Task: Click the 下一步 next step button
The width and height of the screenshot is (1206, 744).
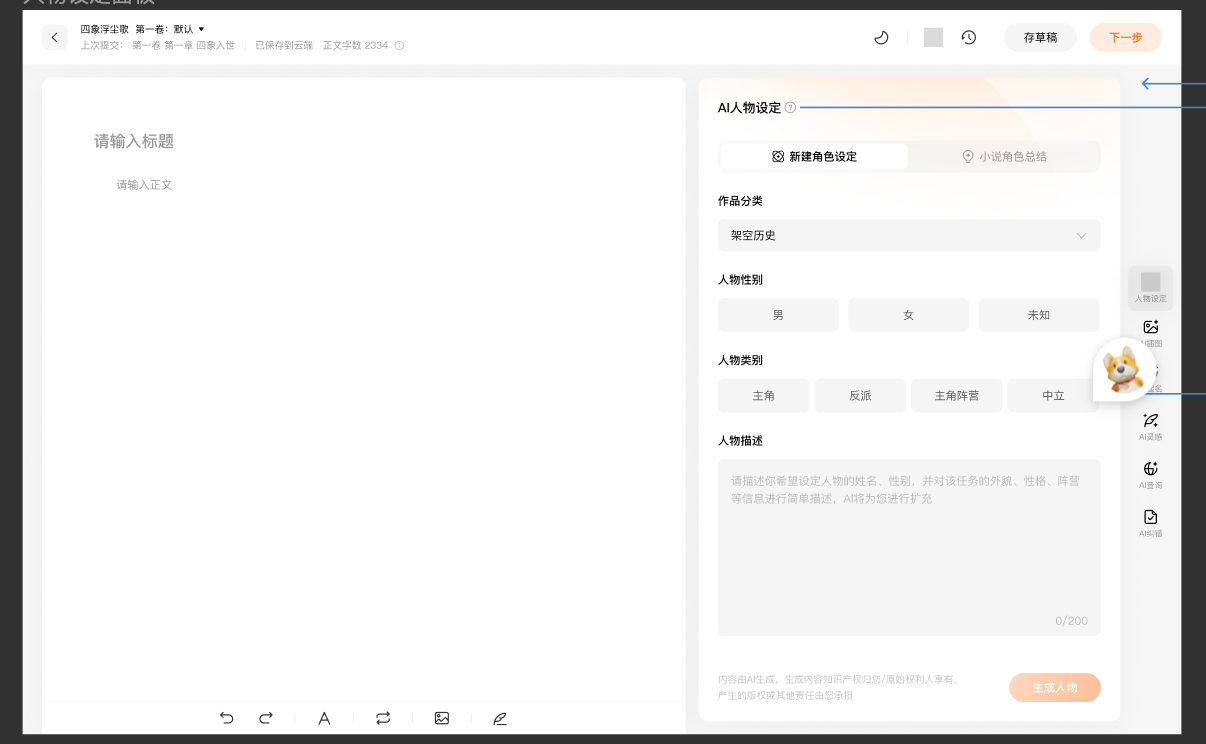Action: [1125, 38]
